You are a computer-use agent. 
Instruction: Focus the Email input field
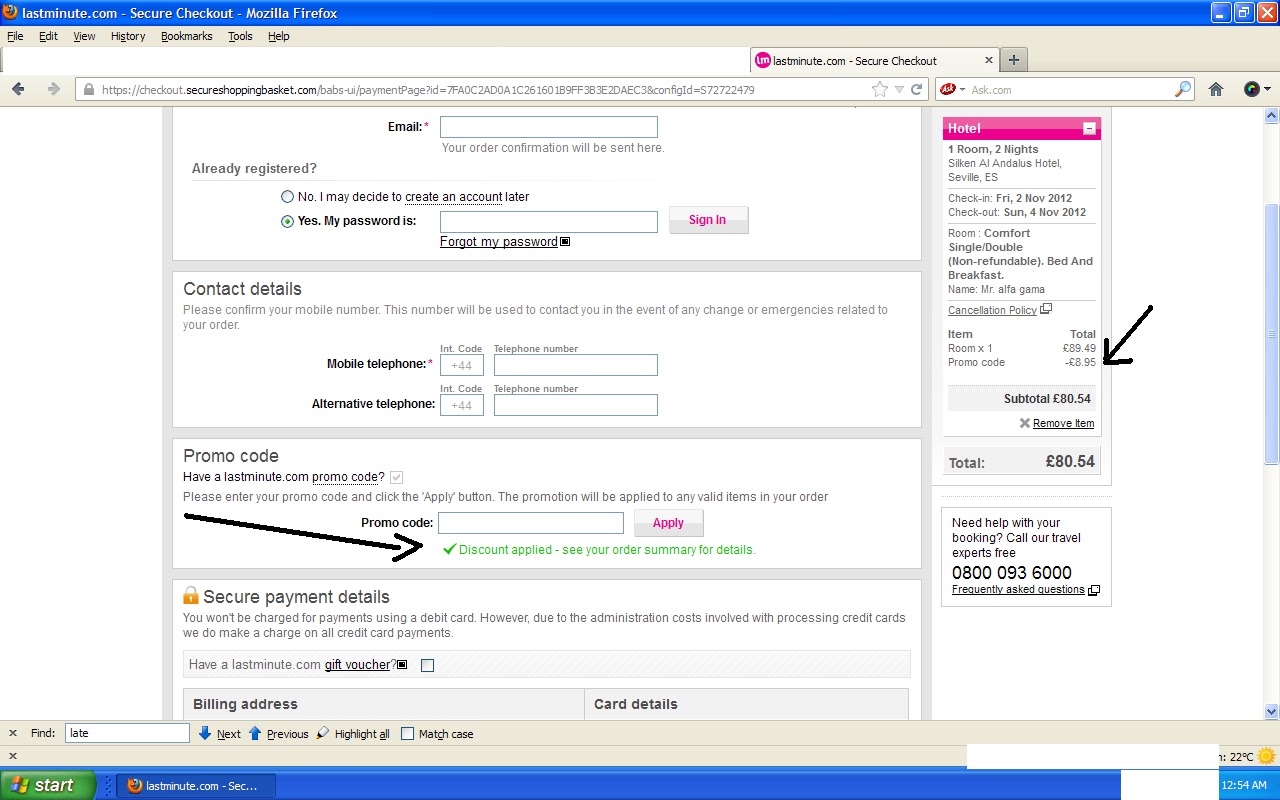549,127
